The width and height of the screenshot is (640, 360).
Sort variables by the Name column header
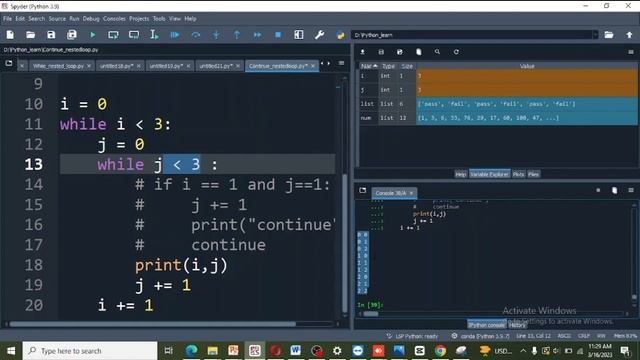click(x=369, y=66)
